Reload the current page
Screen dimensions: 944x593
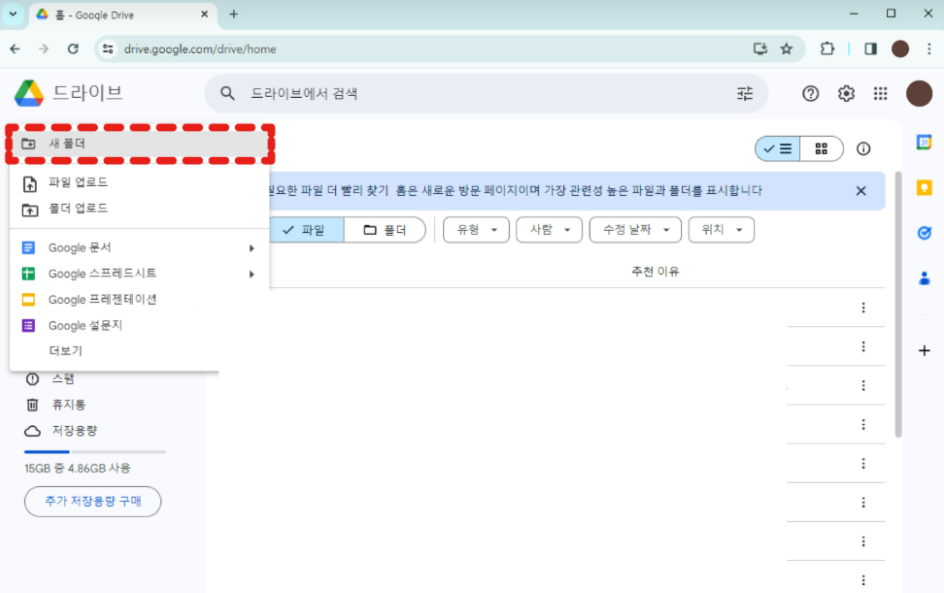(73, 49)
